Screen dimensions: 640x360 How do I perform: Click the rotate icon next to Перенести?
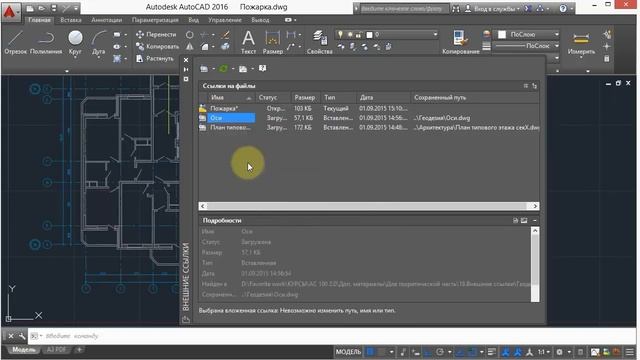coord(190,35)
